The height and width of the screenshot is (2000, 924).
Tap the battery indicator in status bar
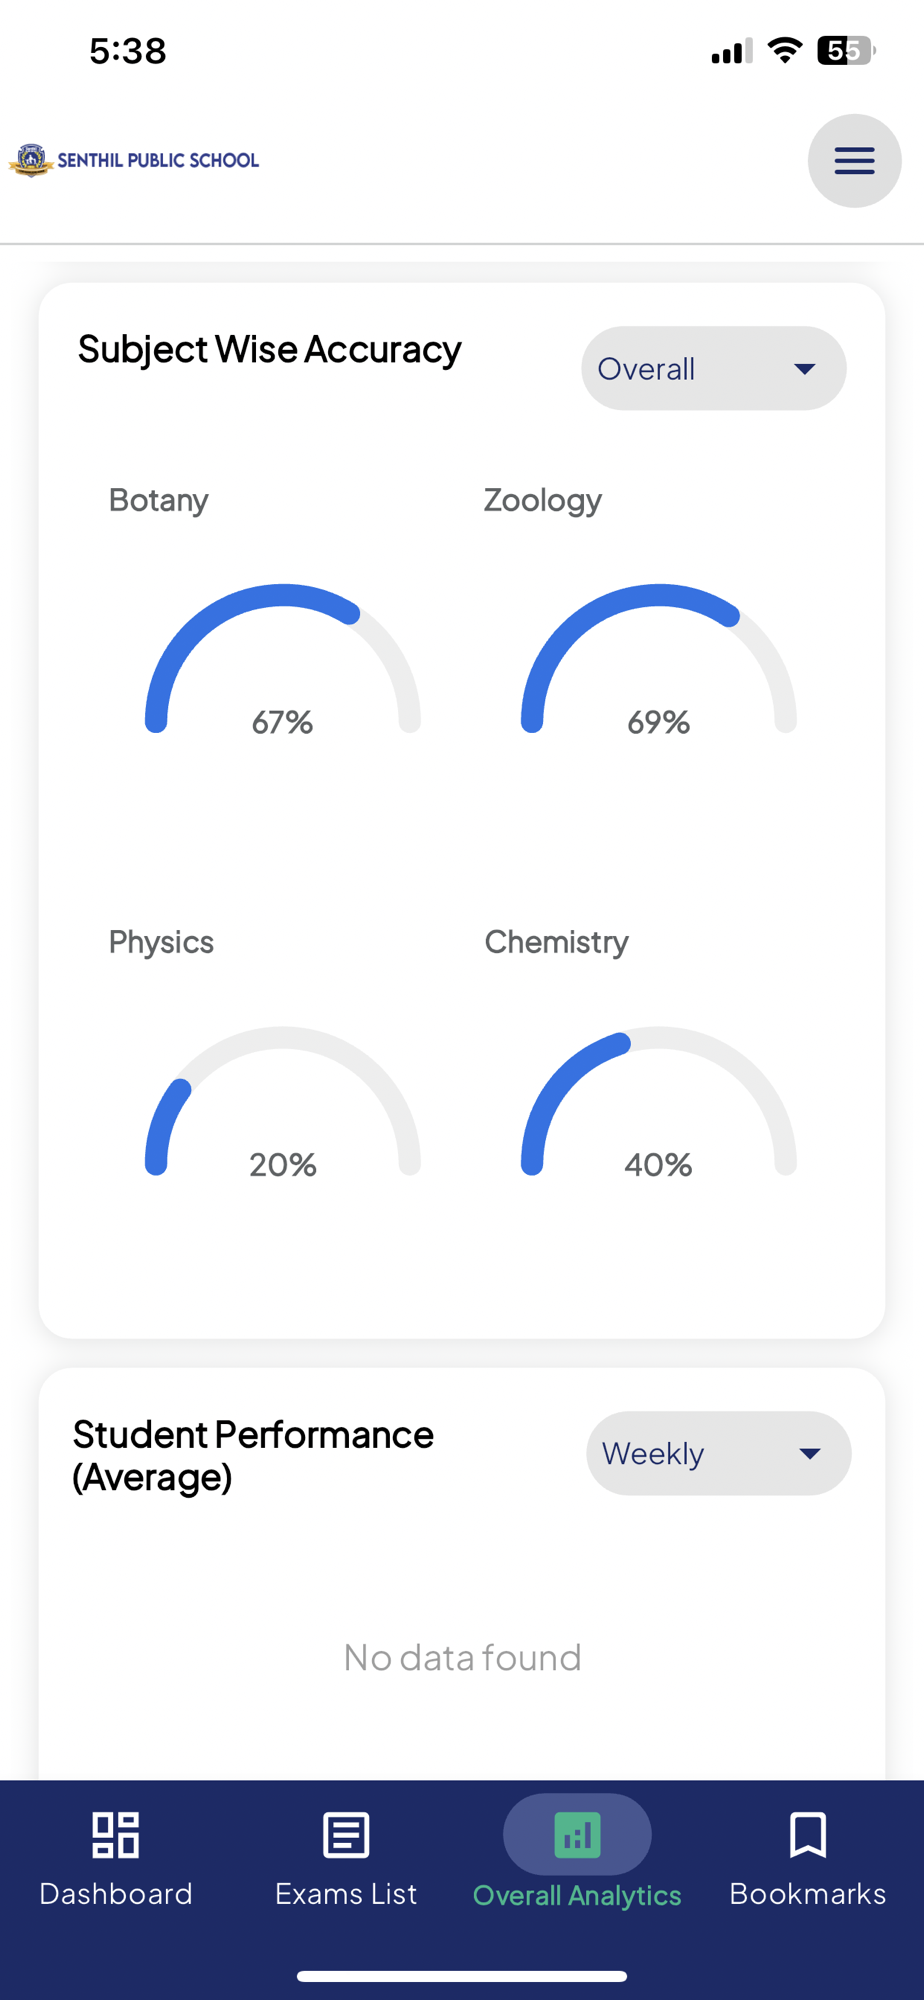pos(845,50)
